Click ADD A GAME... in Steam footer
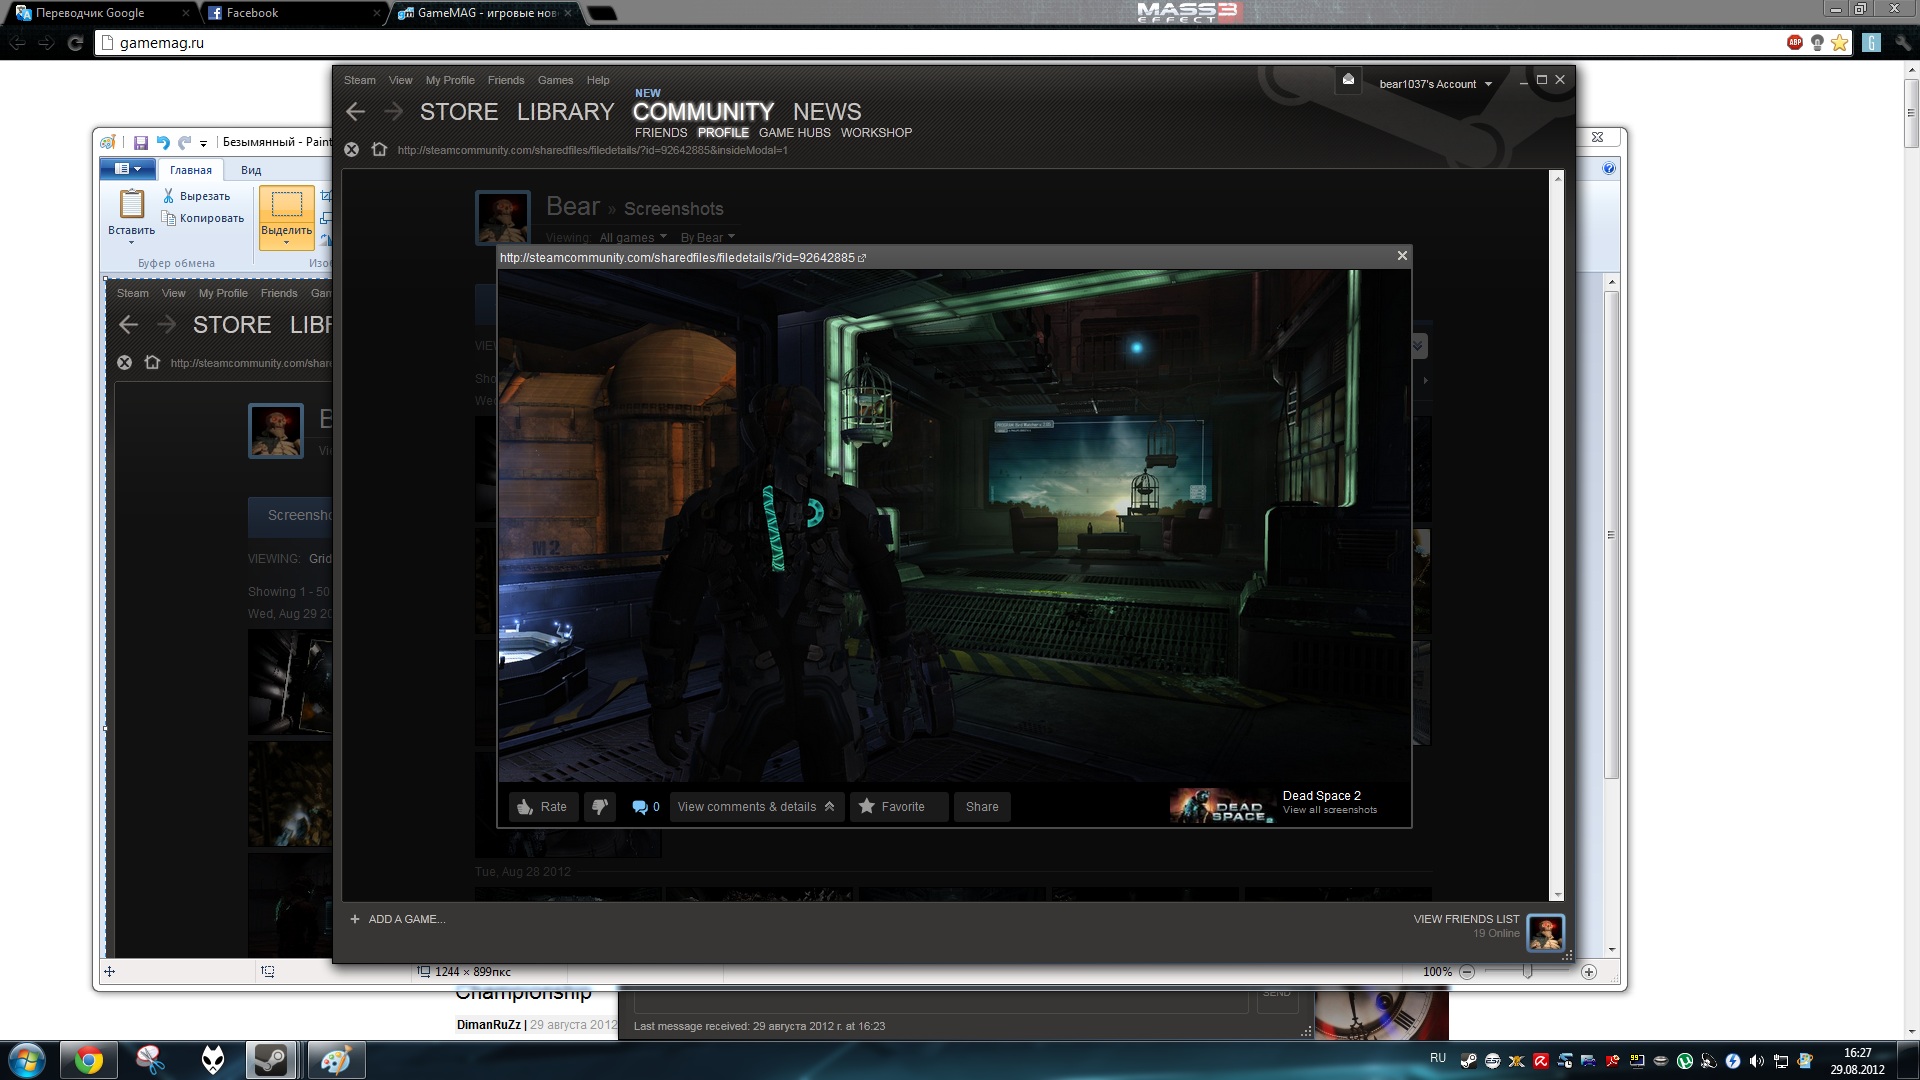This screenshot has width=1920, height=1080. (x=407, y=919)
